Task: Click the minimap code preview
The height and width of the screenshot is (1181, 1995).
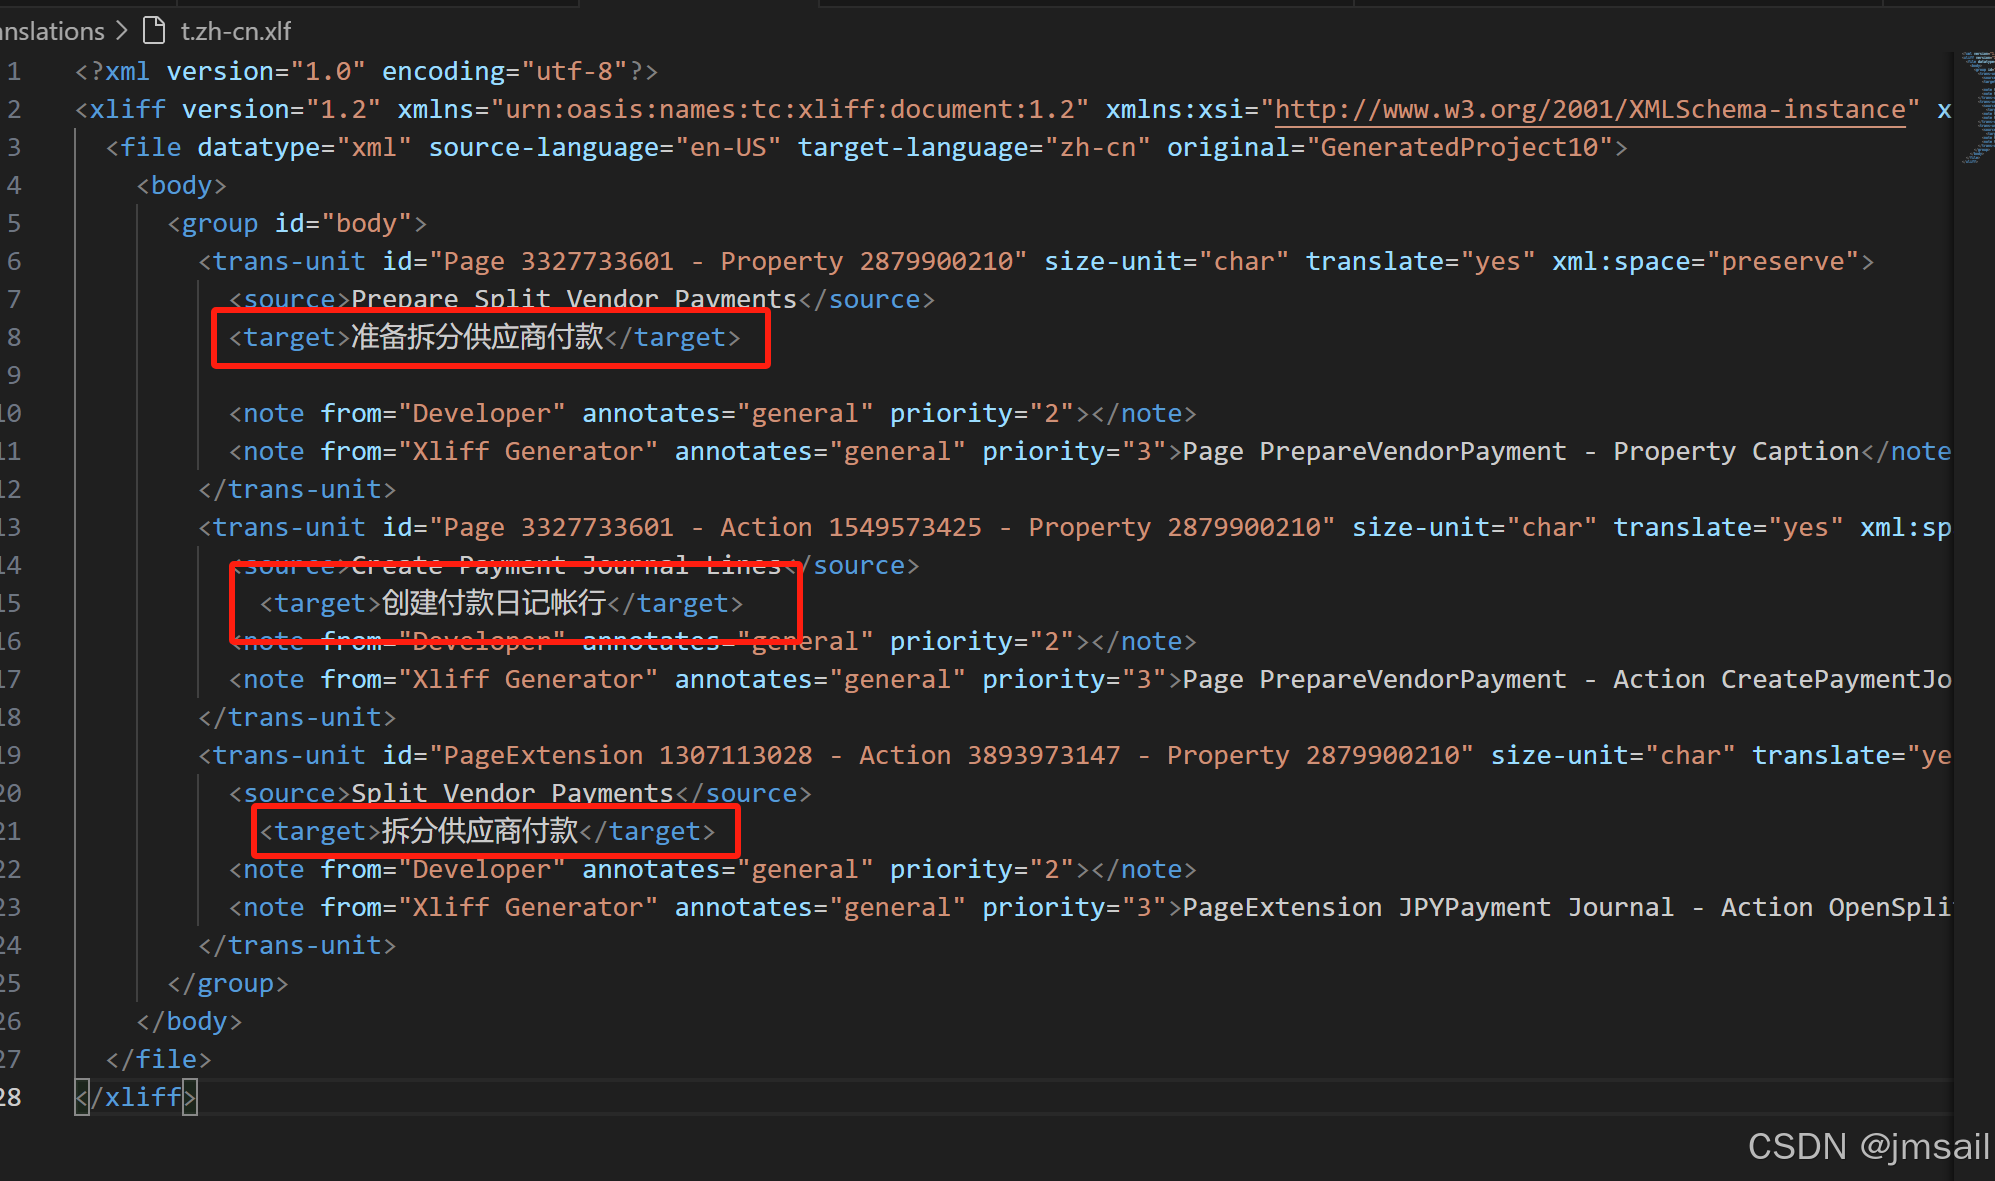Action: click(x=1976, y=108)
